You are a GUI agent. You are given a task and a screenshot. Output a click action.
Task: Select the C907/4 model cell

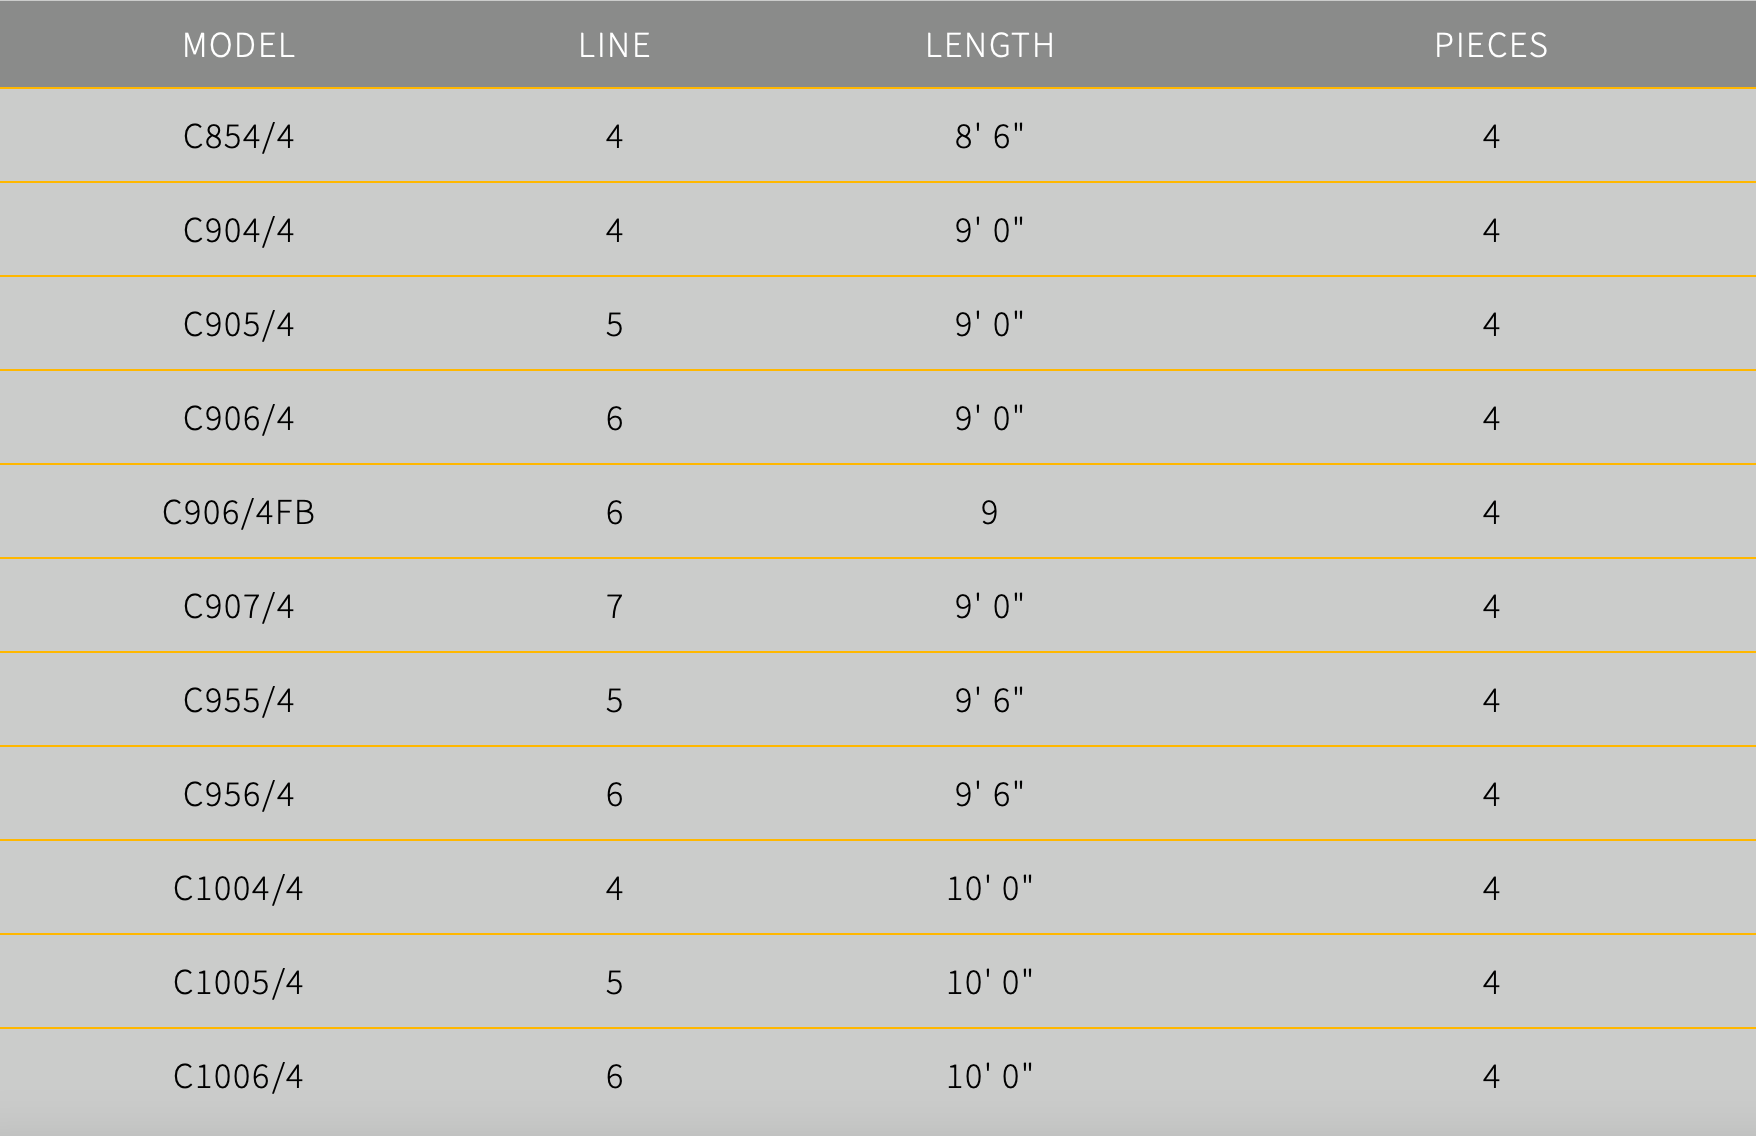click(x=239, y=606)
